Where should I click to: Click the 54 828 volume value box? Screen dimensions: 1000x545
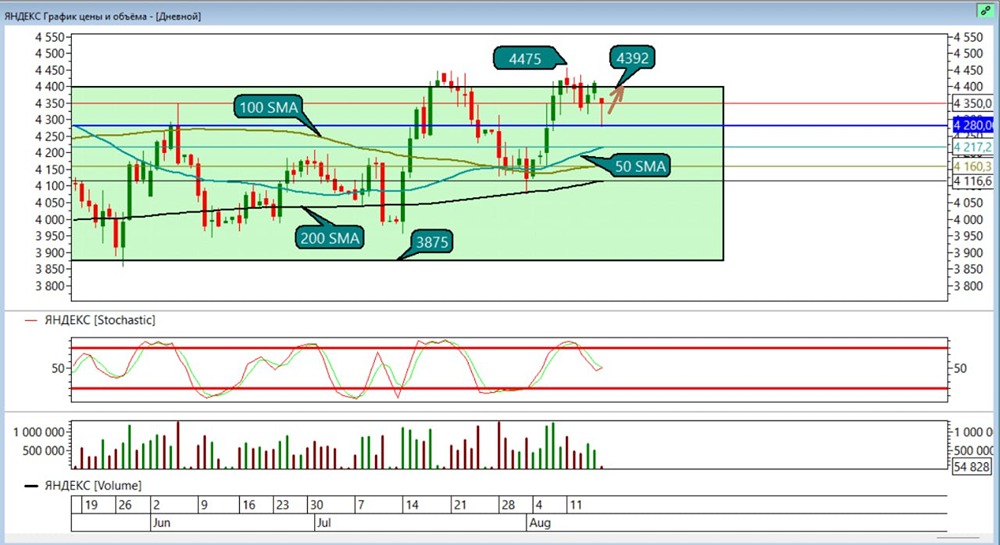[x=972, y=467]
